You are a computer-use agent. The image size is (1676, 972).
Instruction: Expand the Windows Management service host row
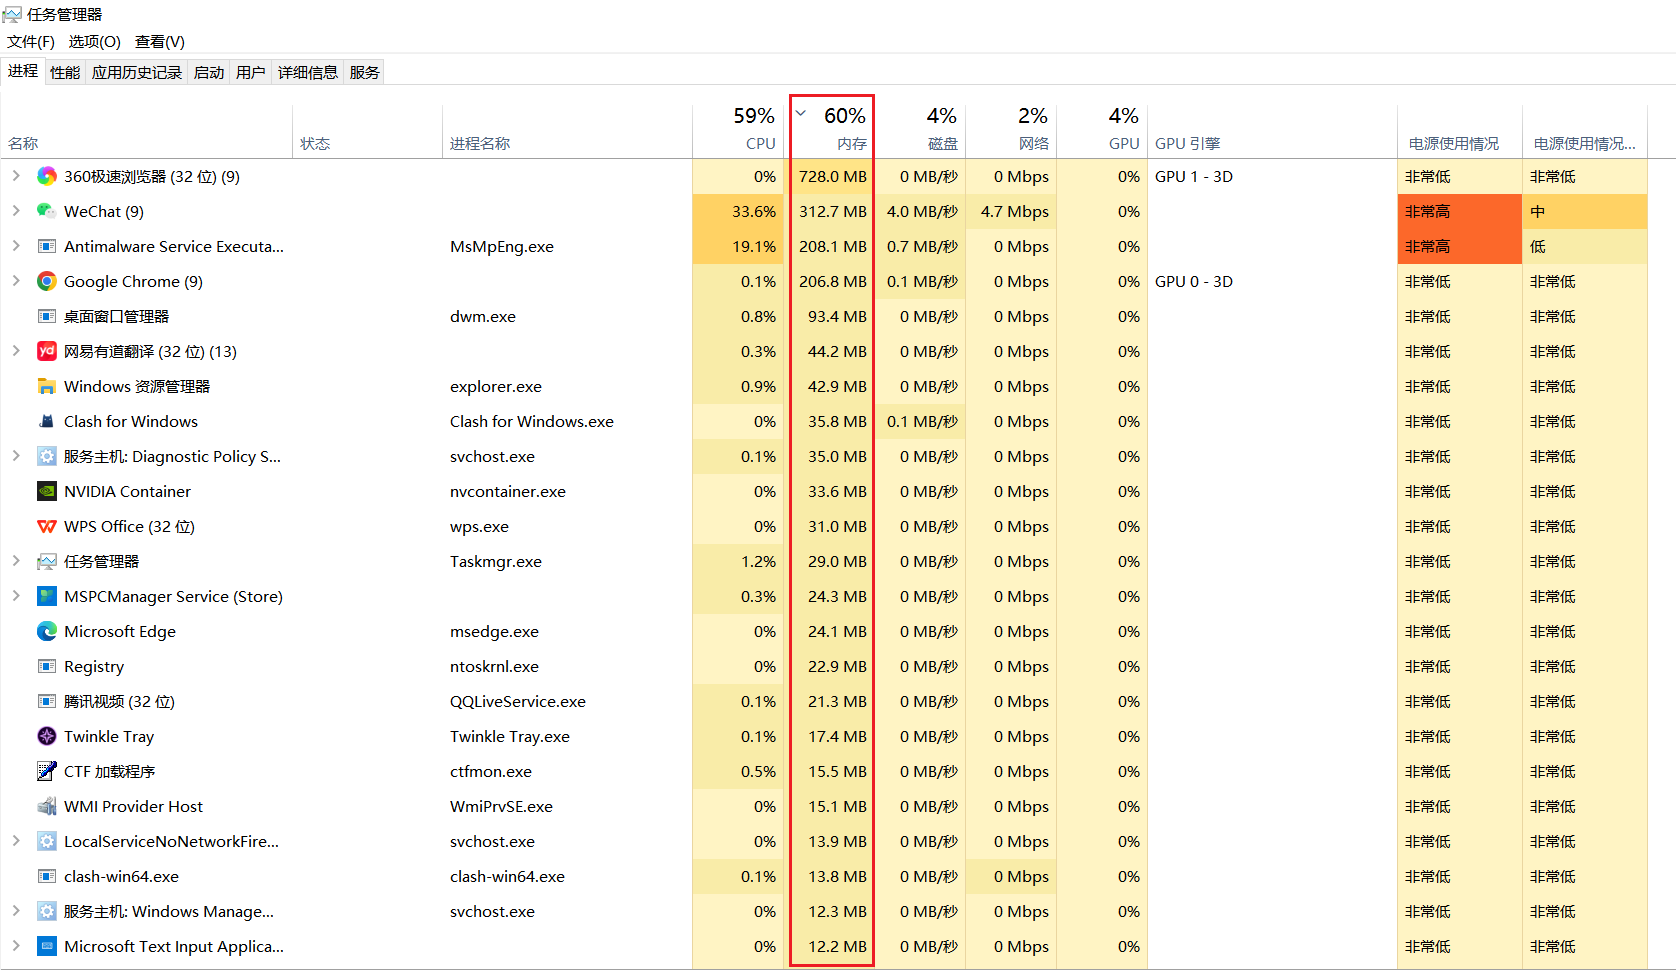pos(16,911)
